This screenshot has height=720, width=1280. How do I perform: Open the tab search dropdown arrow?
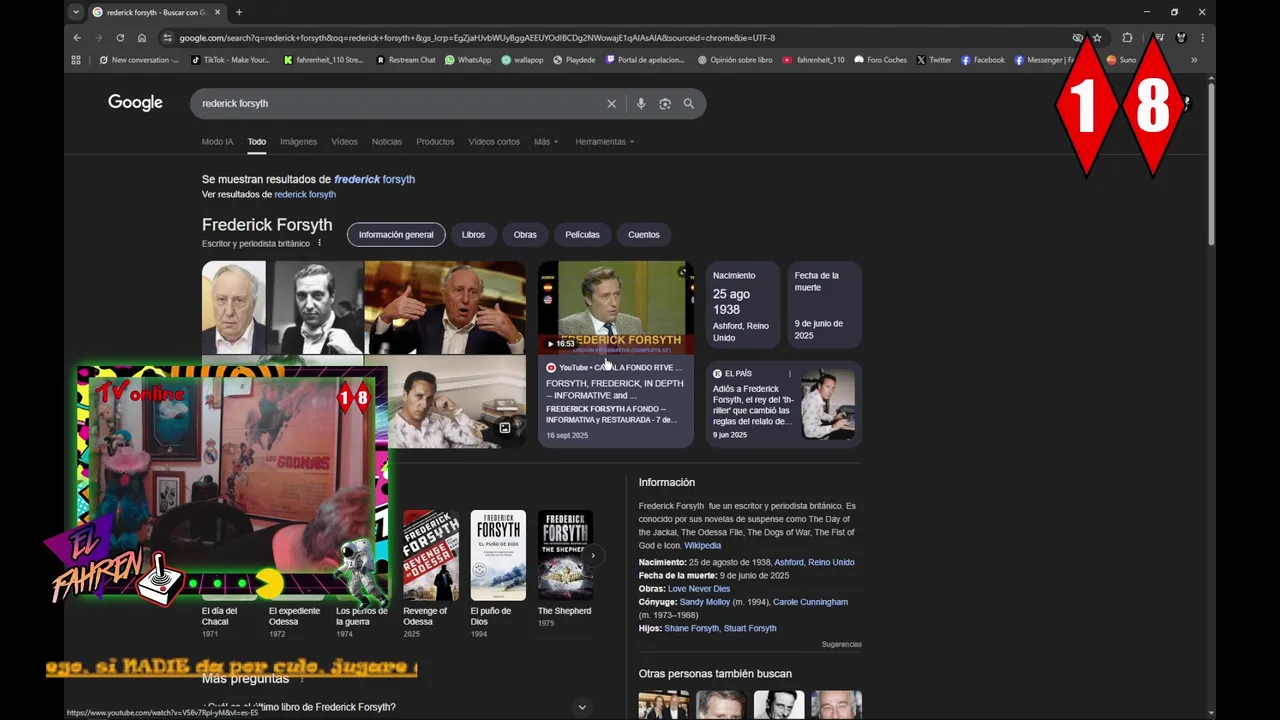click(x=76, y=12)
